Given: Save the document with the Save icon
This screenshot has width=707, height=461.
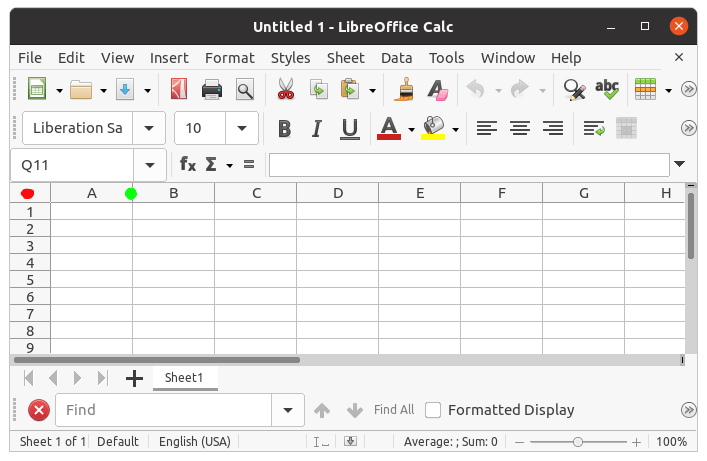Looking at the screenshot, I should [125, 89].
